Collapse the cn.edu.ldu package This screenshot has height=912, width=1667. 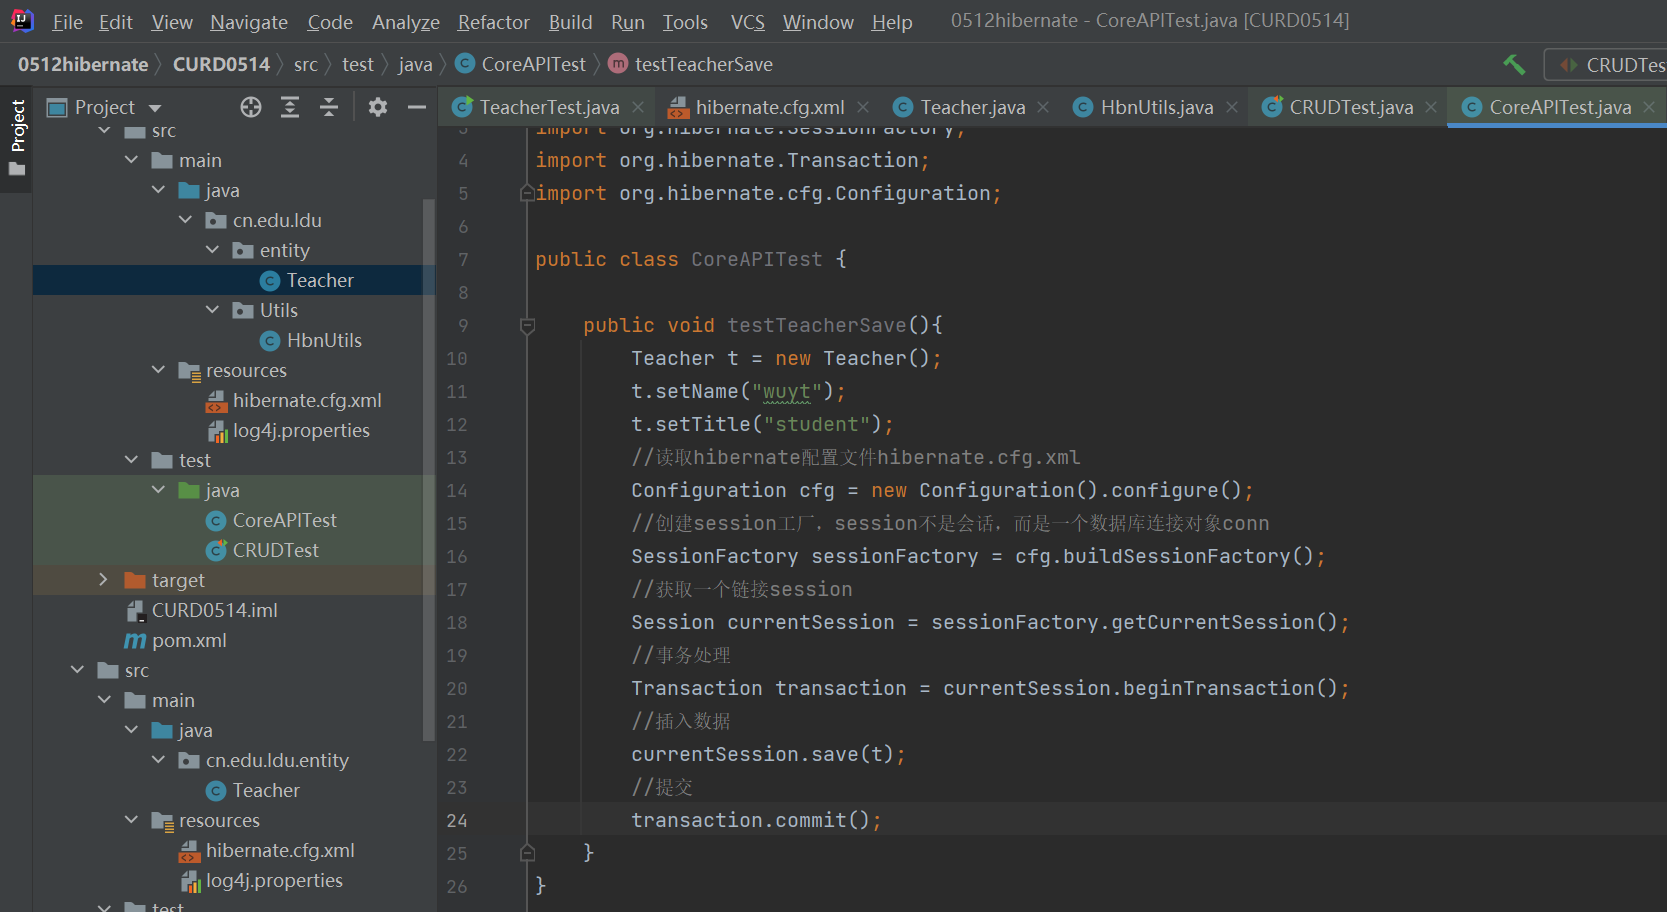pyautogui.click(x=185, y=220)
